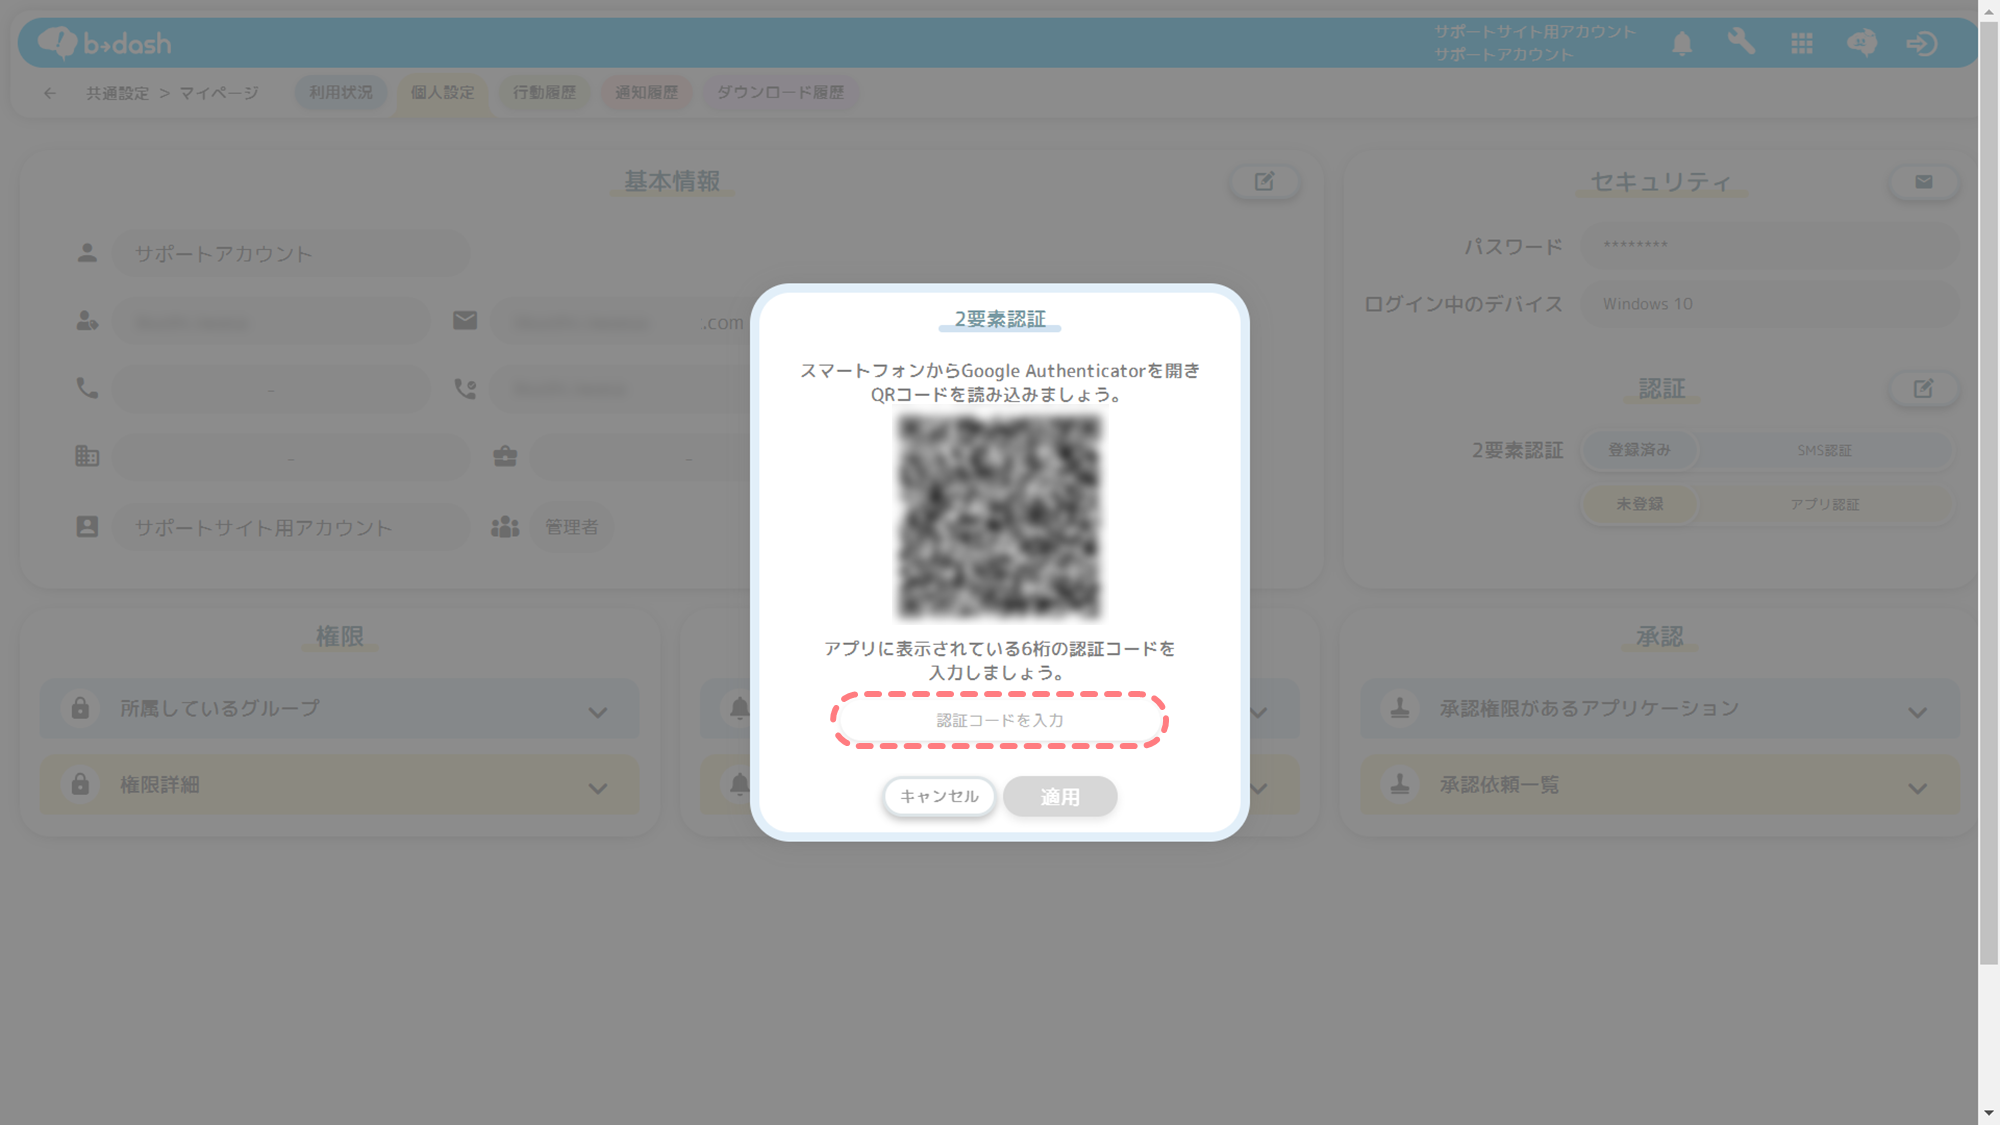
Task: Click the person icon beside サポートアカウント
Action: point(87,253)
